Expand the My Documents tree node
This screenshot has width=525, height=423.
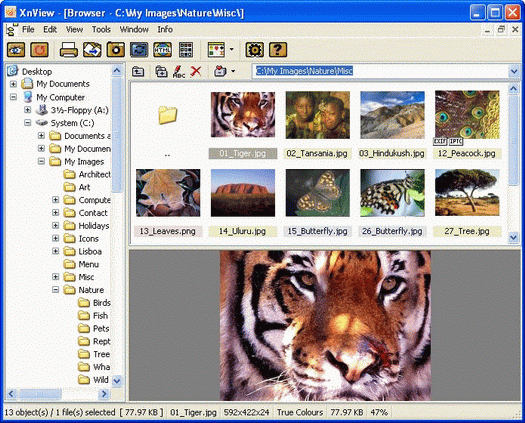tap(13, 84)
